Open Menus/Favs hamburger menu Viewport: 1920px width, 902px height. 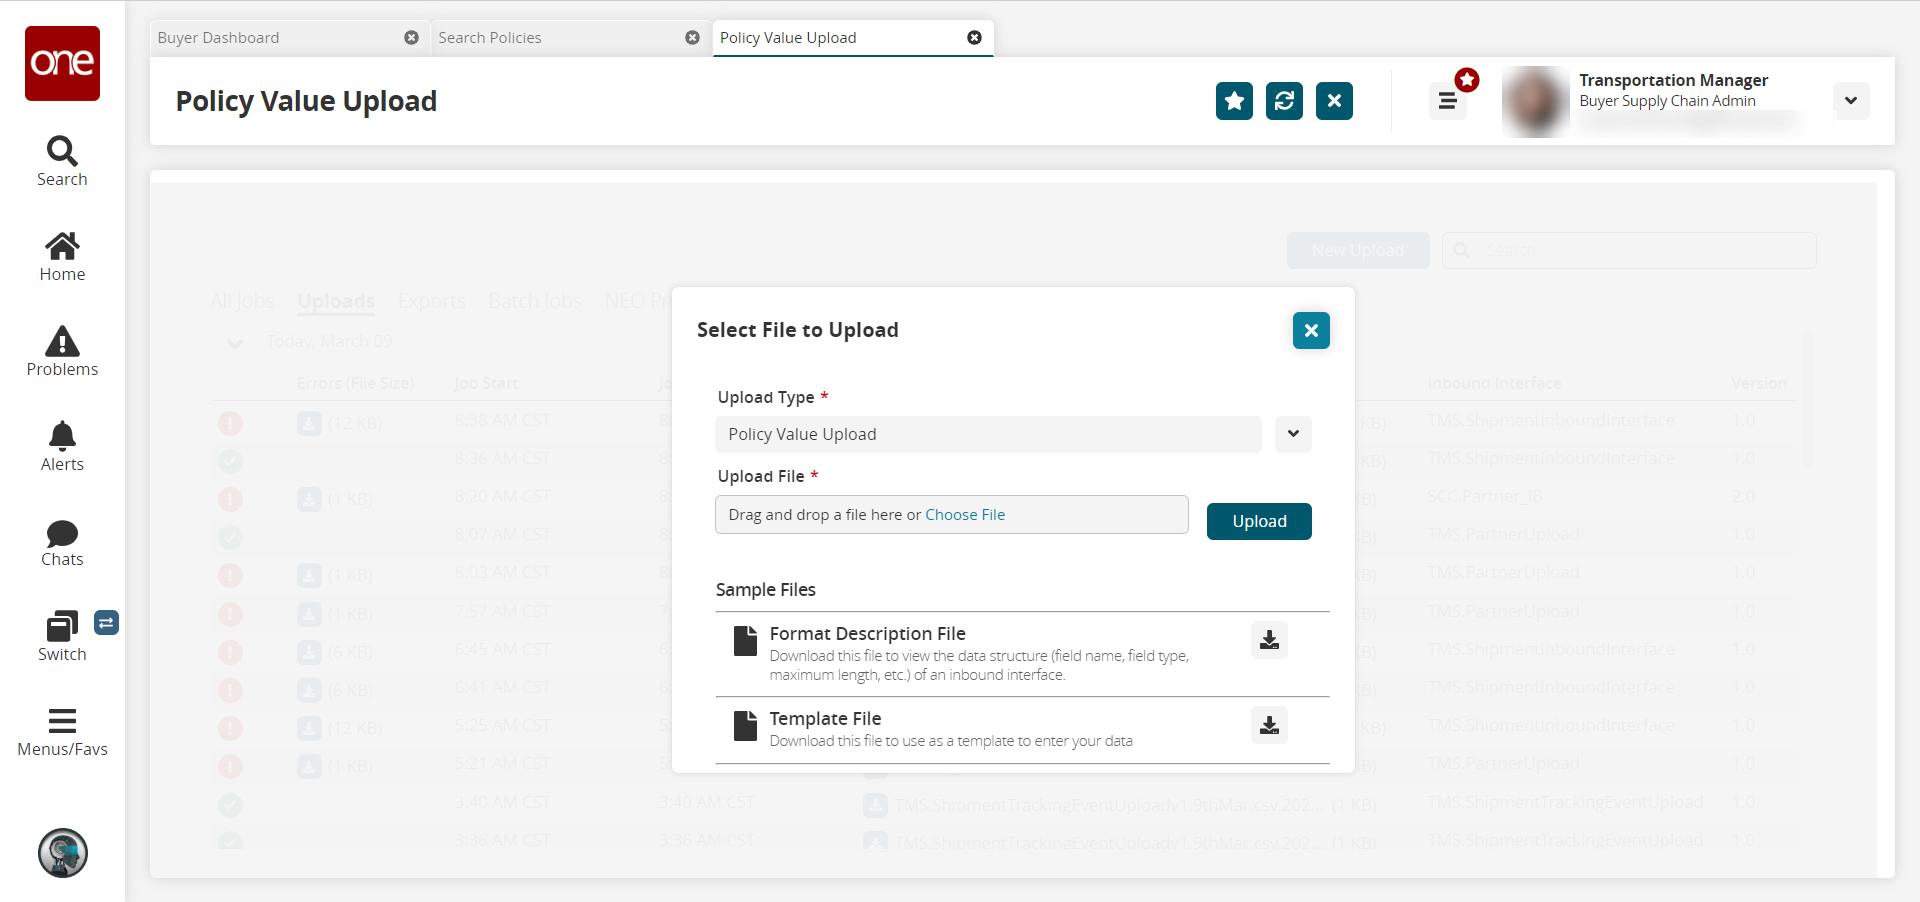click(x=62, y=722)
